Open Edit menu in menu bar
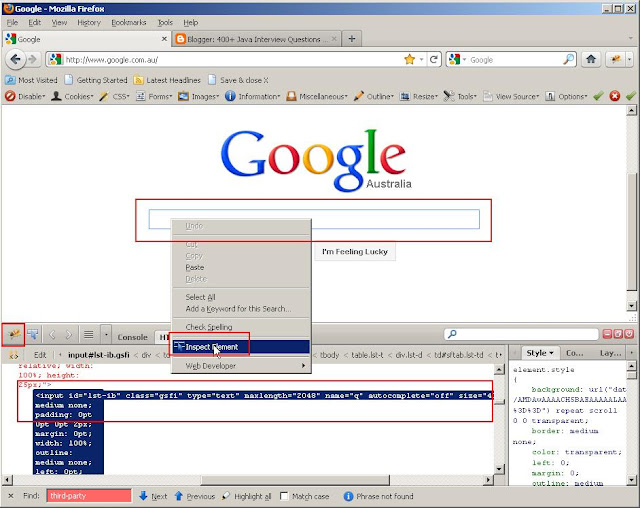 [x=34, y=22]
